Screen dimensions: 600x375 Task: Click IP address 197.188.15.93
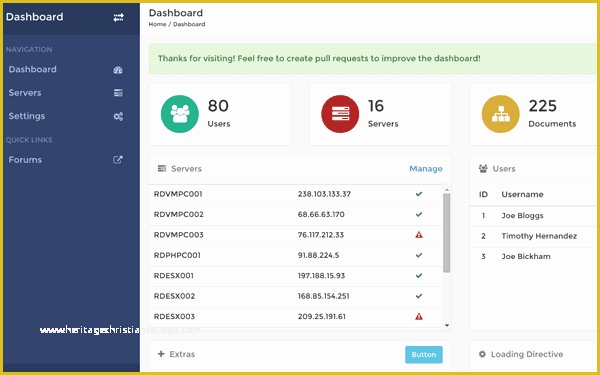point(321,276)
